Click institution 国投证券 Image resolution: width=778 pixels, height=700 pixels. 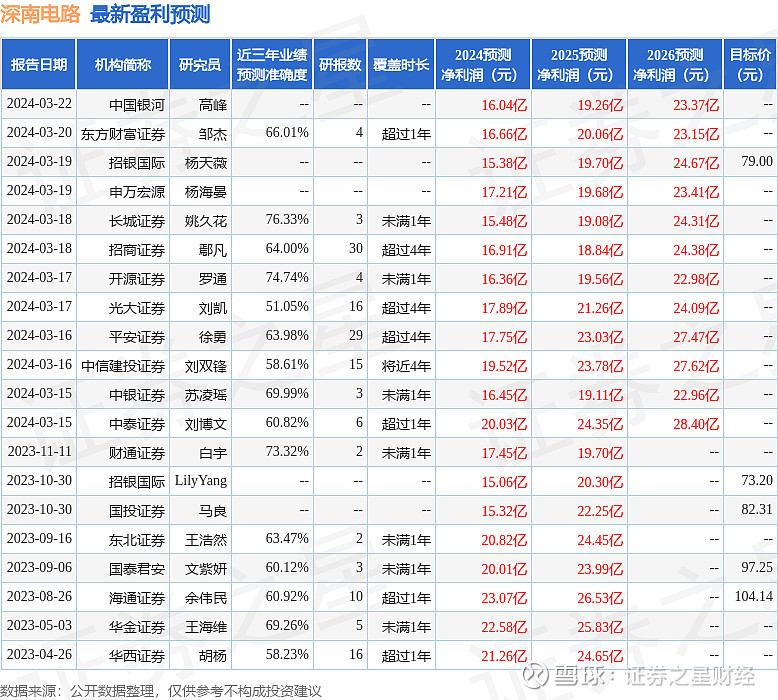click(x=136, y=511)
